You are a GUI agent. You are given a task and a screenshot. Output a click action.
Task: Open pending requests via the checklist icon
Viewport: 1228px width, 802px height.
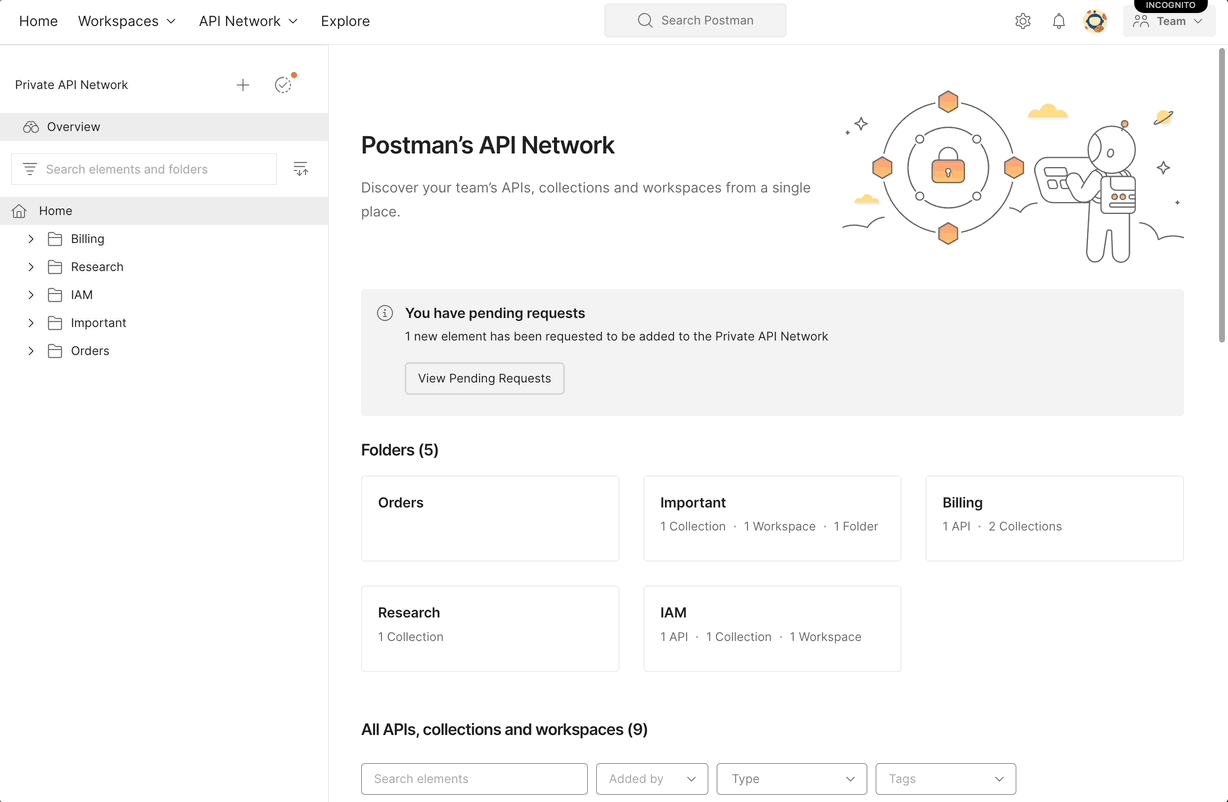(x=283, y=85)
